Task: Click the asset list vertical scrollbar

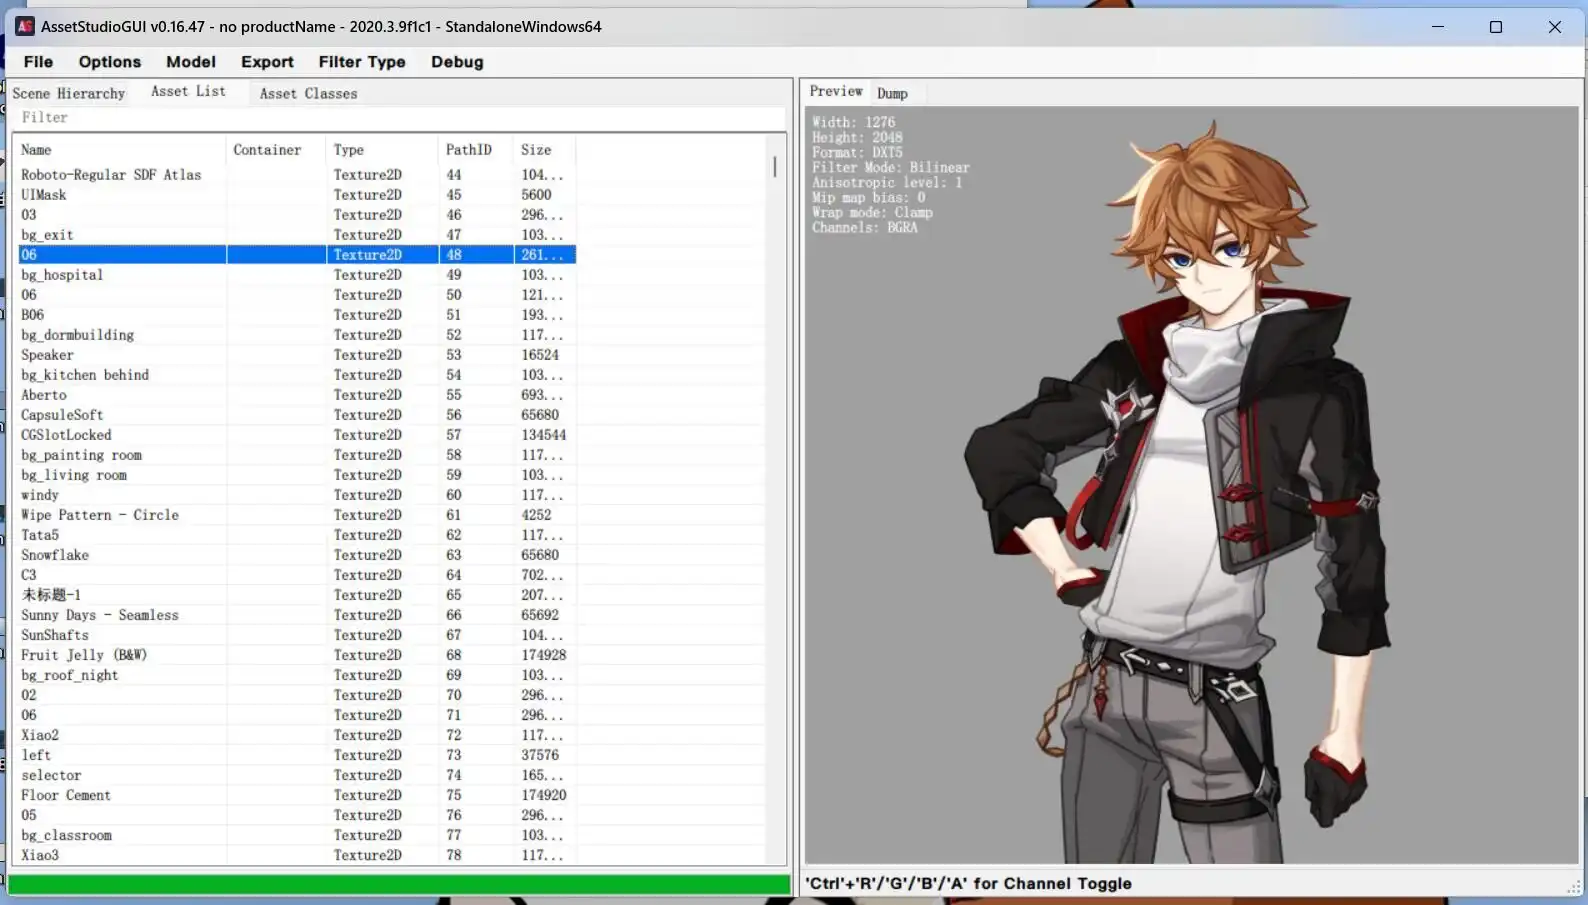Action: coord(775,166)
